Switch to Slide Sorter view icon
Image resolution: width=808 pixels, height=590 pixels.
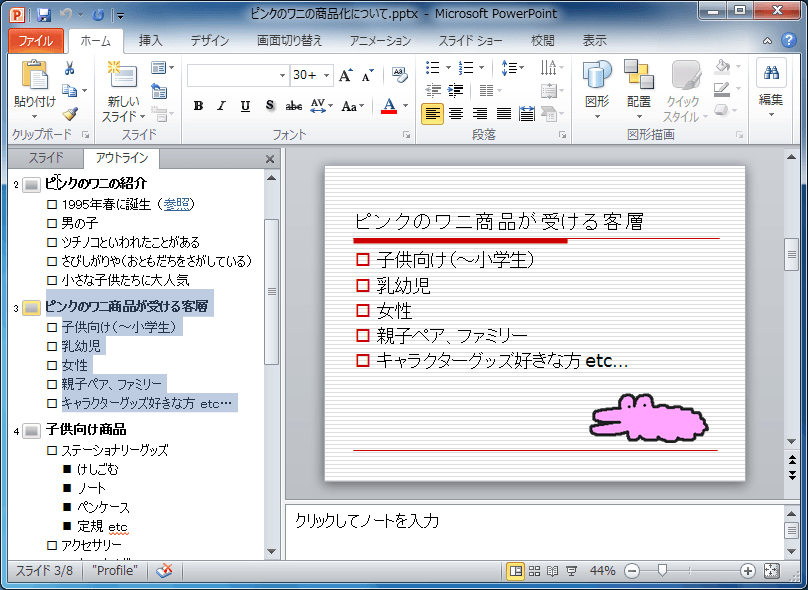click(534, 570)
